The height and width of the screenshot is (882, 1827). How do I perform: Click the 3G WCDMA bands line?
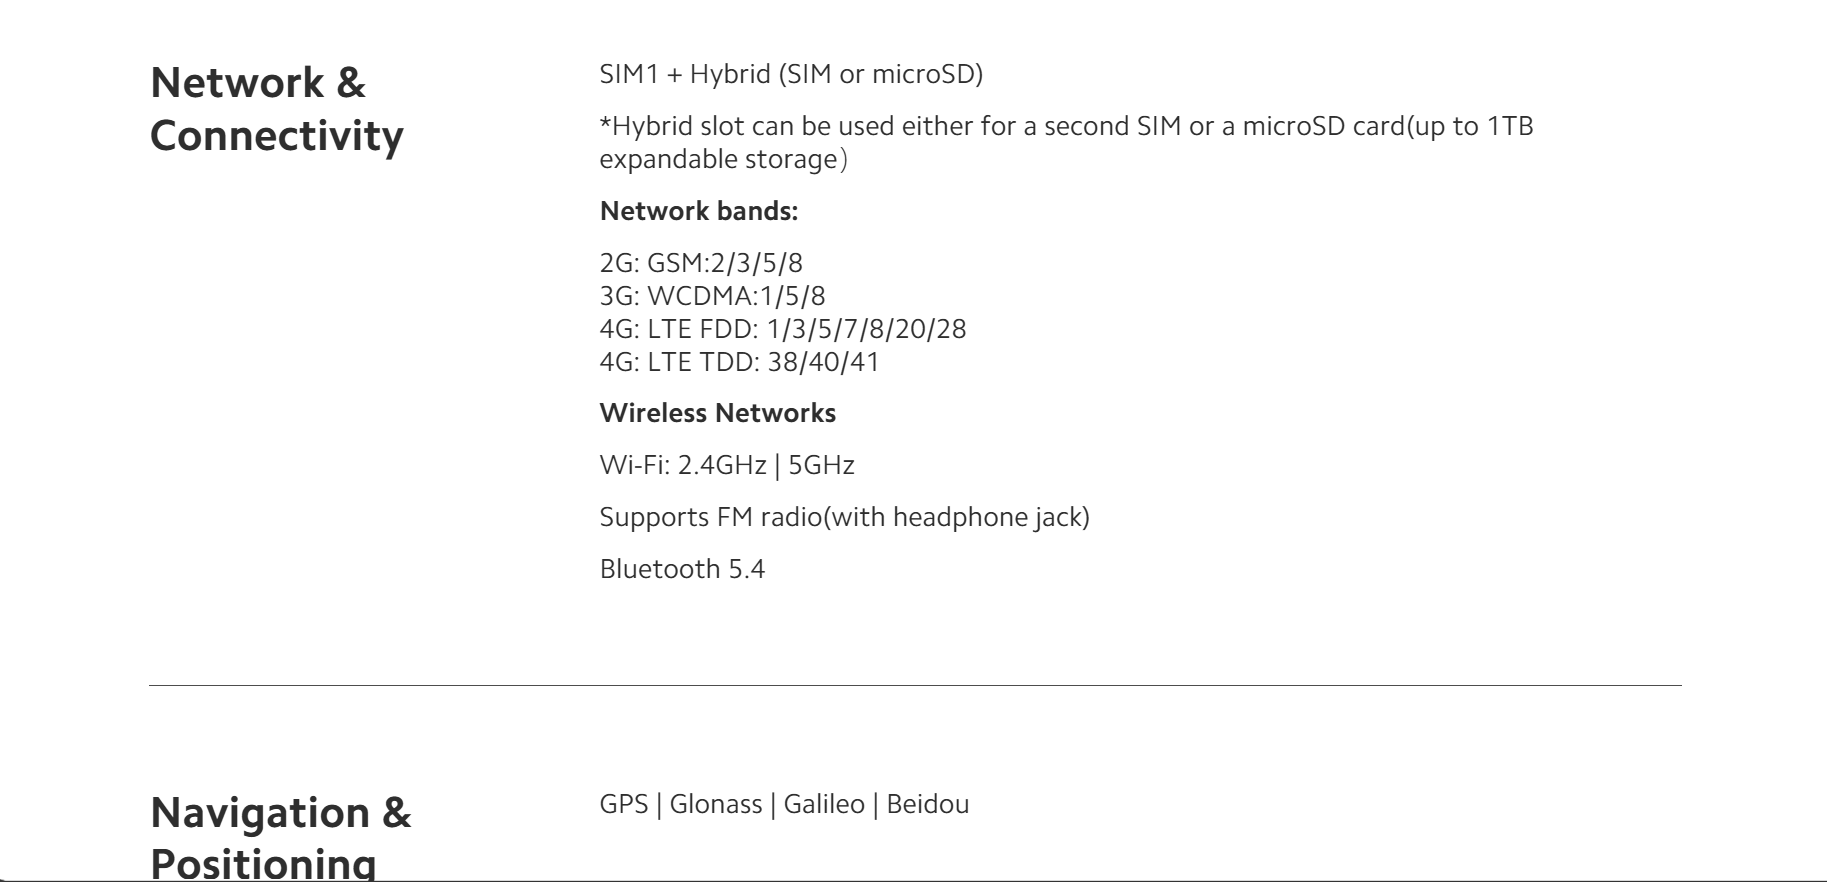(712, 296)
